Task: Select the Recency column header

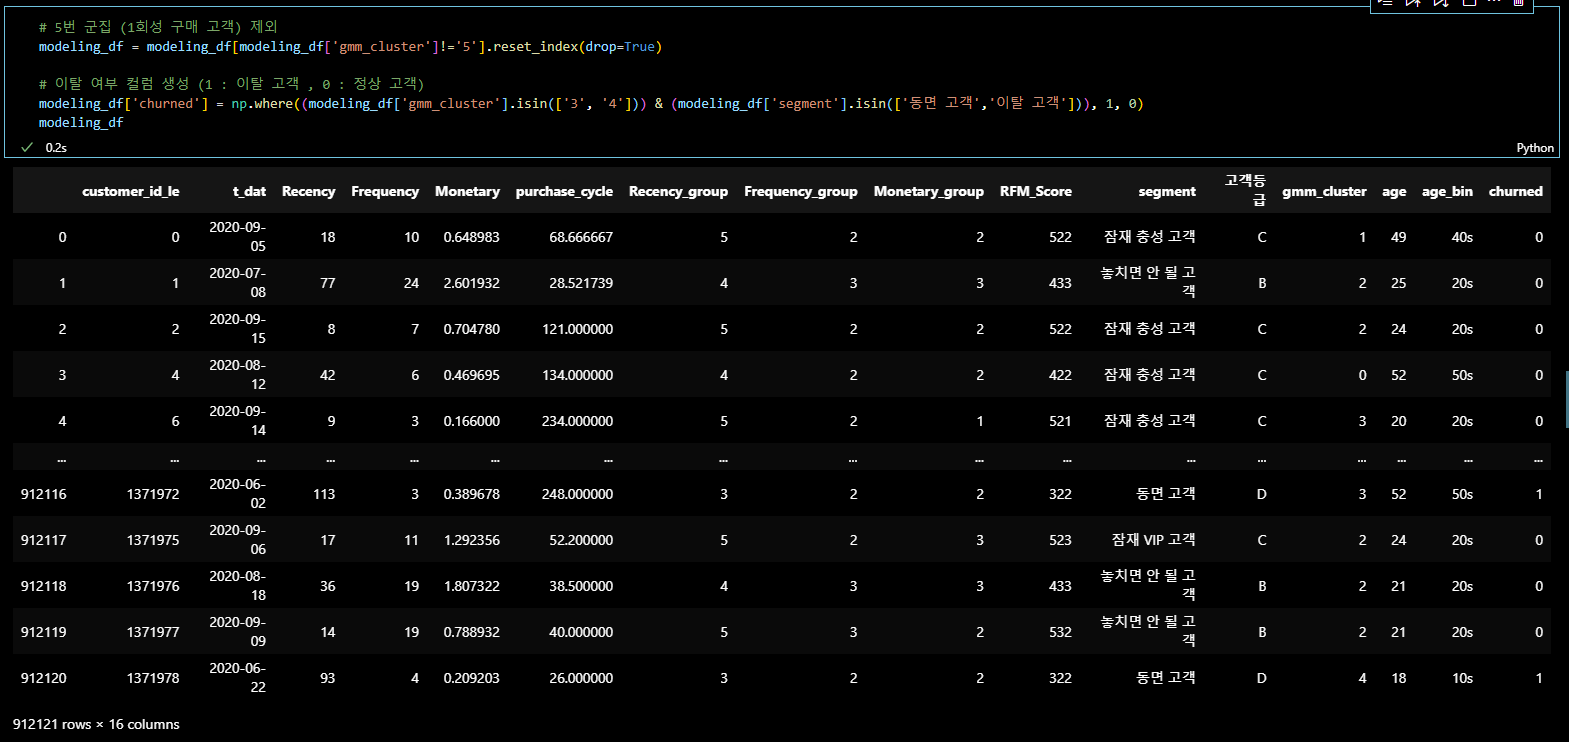Action: 308,191
